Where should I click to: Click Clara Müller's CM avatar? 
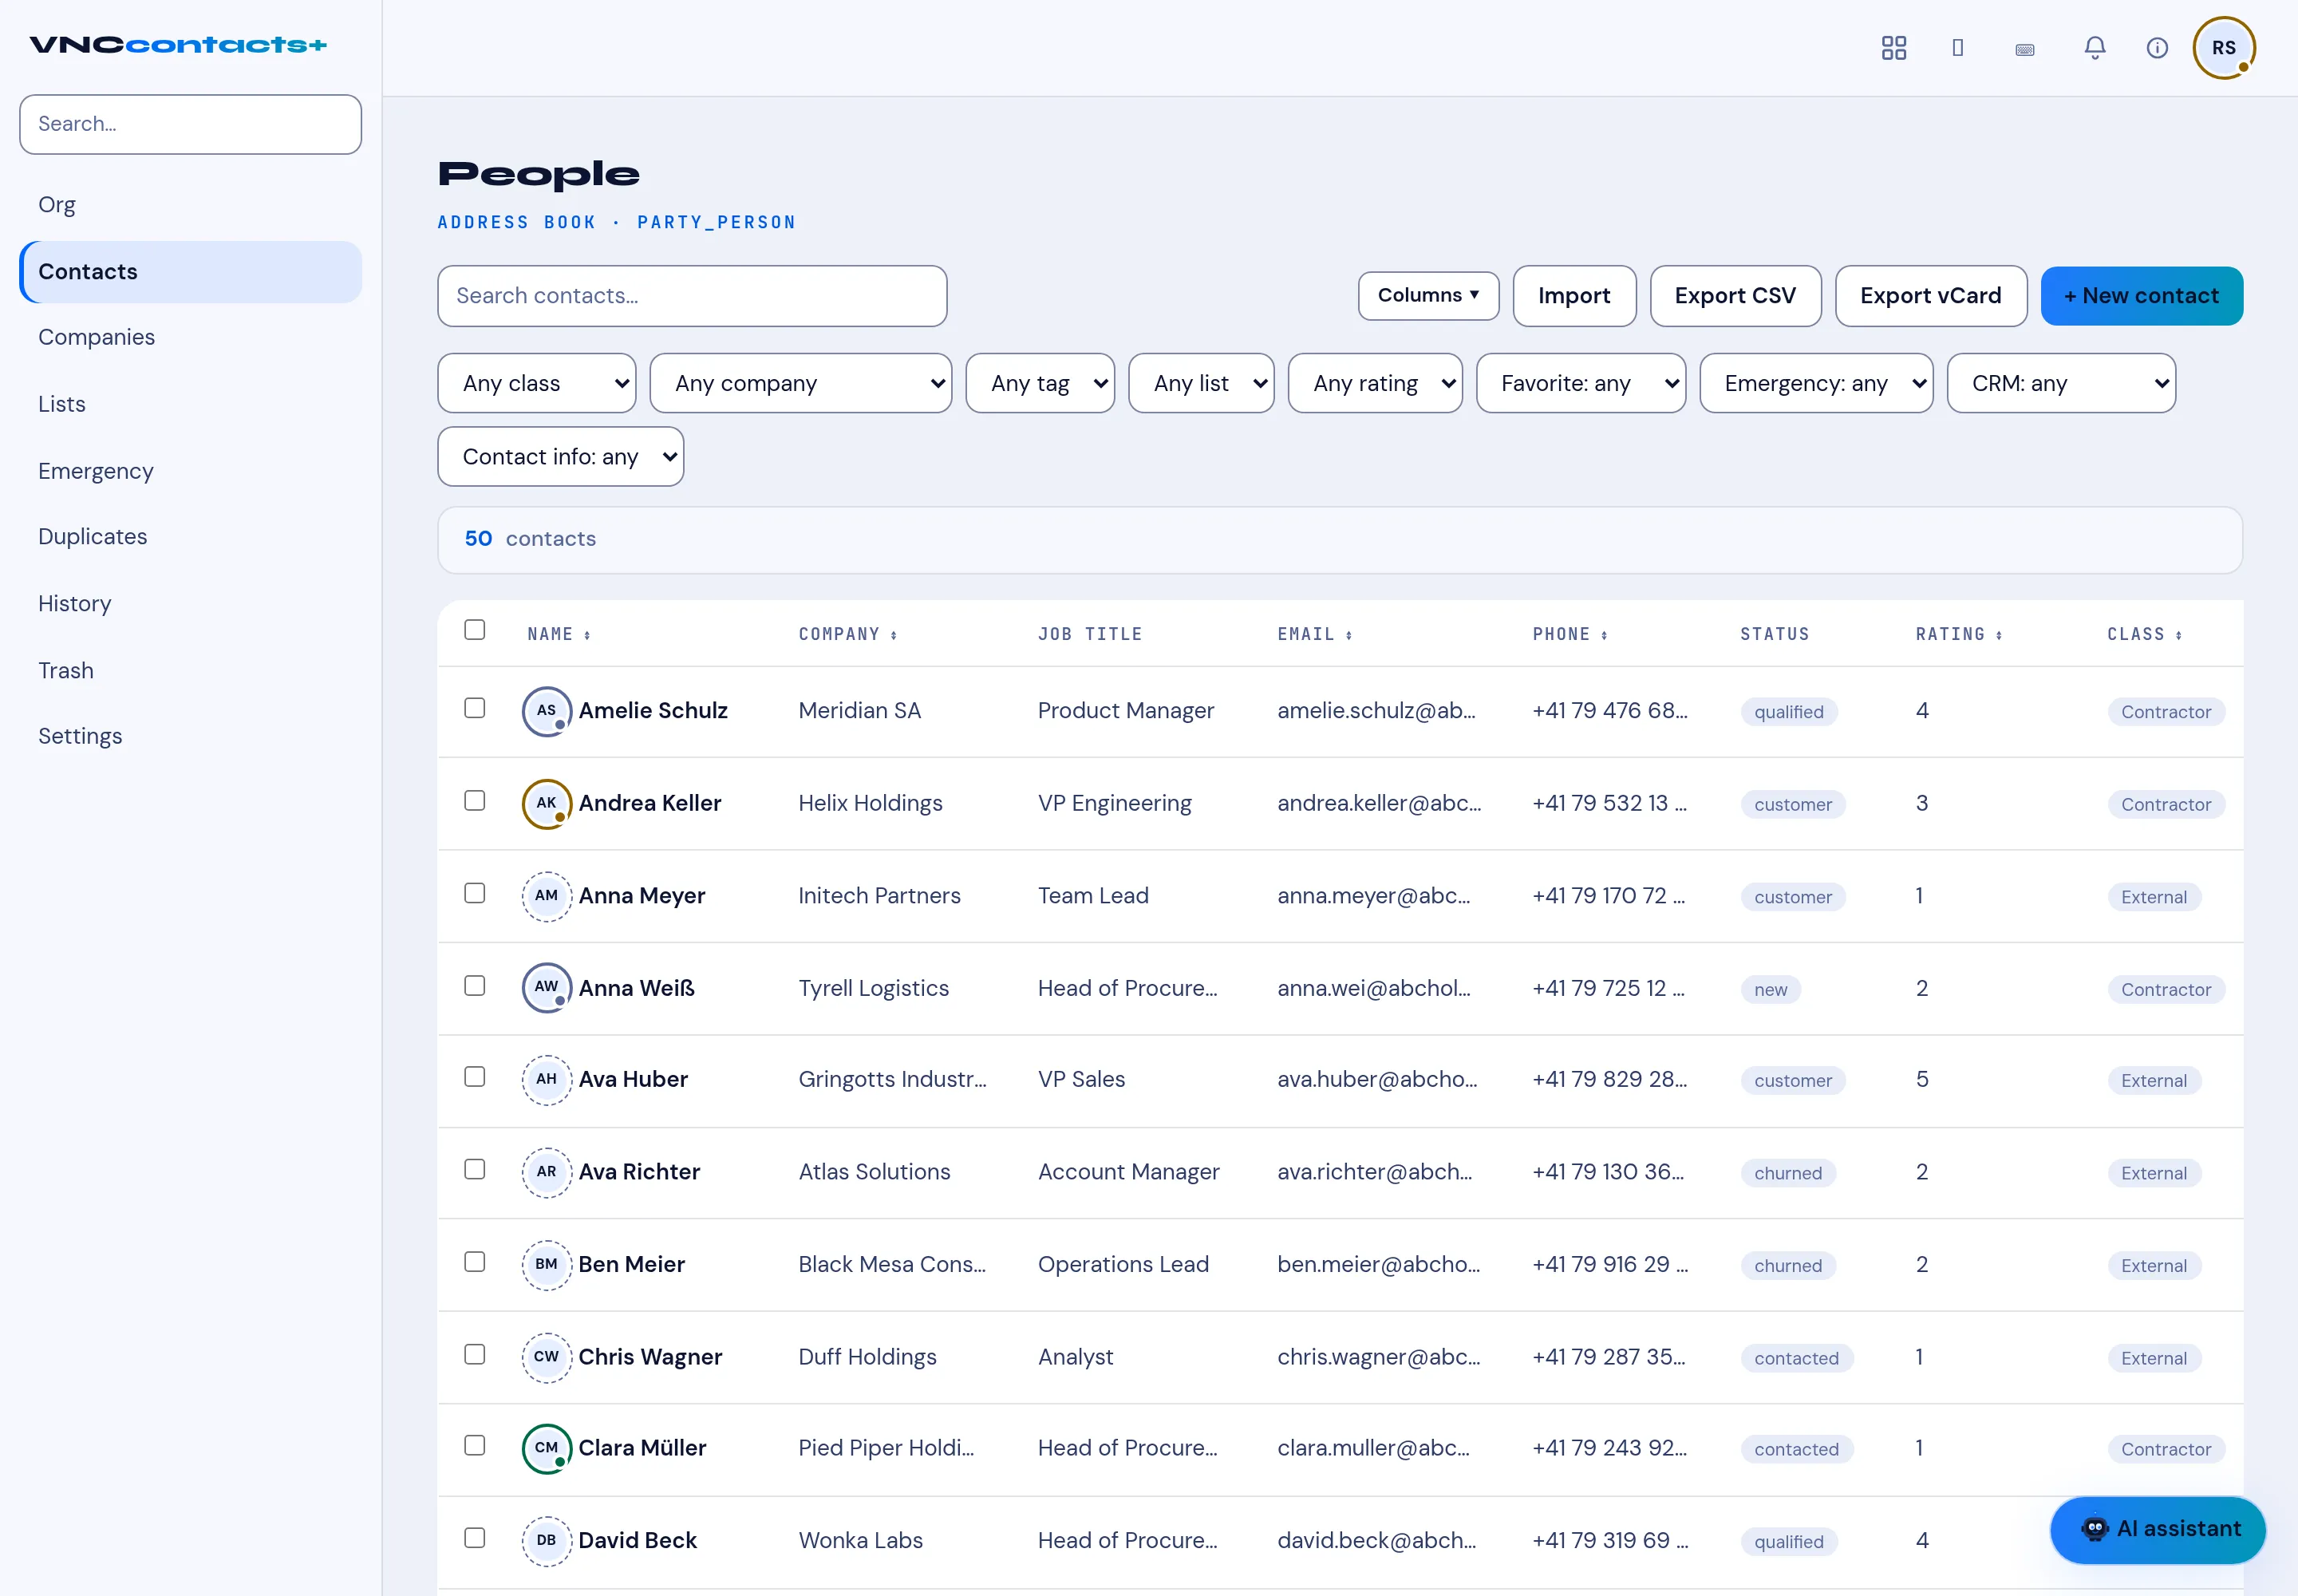[x=546, y=1448]
